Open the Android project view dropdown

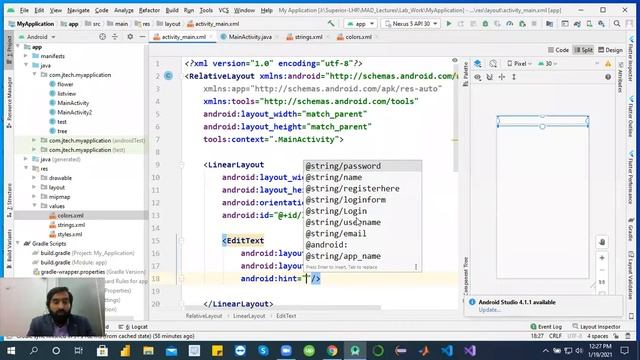[x=37, y=37]
